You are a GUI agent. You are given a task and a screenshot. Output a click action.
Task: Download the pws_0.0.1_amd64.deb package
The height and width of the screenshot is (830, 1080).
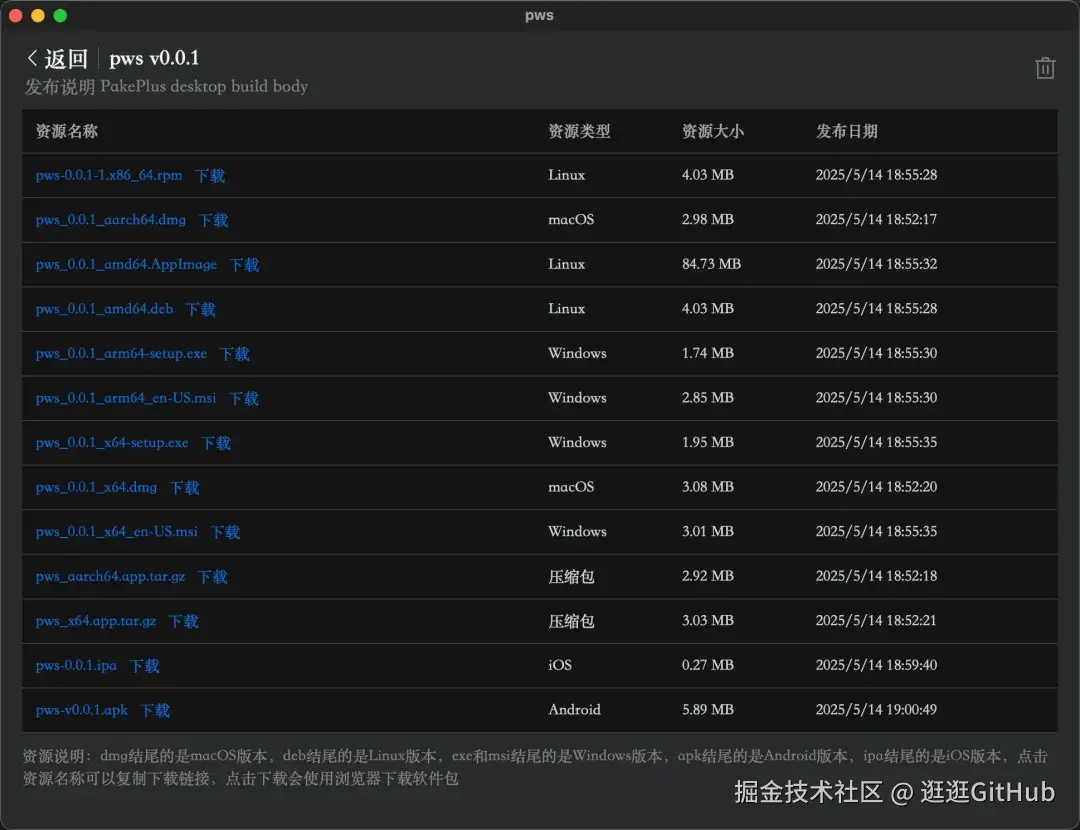point(199,309)
